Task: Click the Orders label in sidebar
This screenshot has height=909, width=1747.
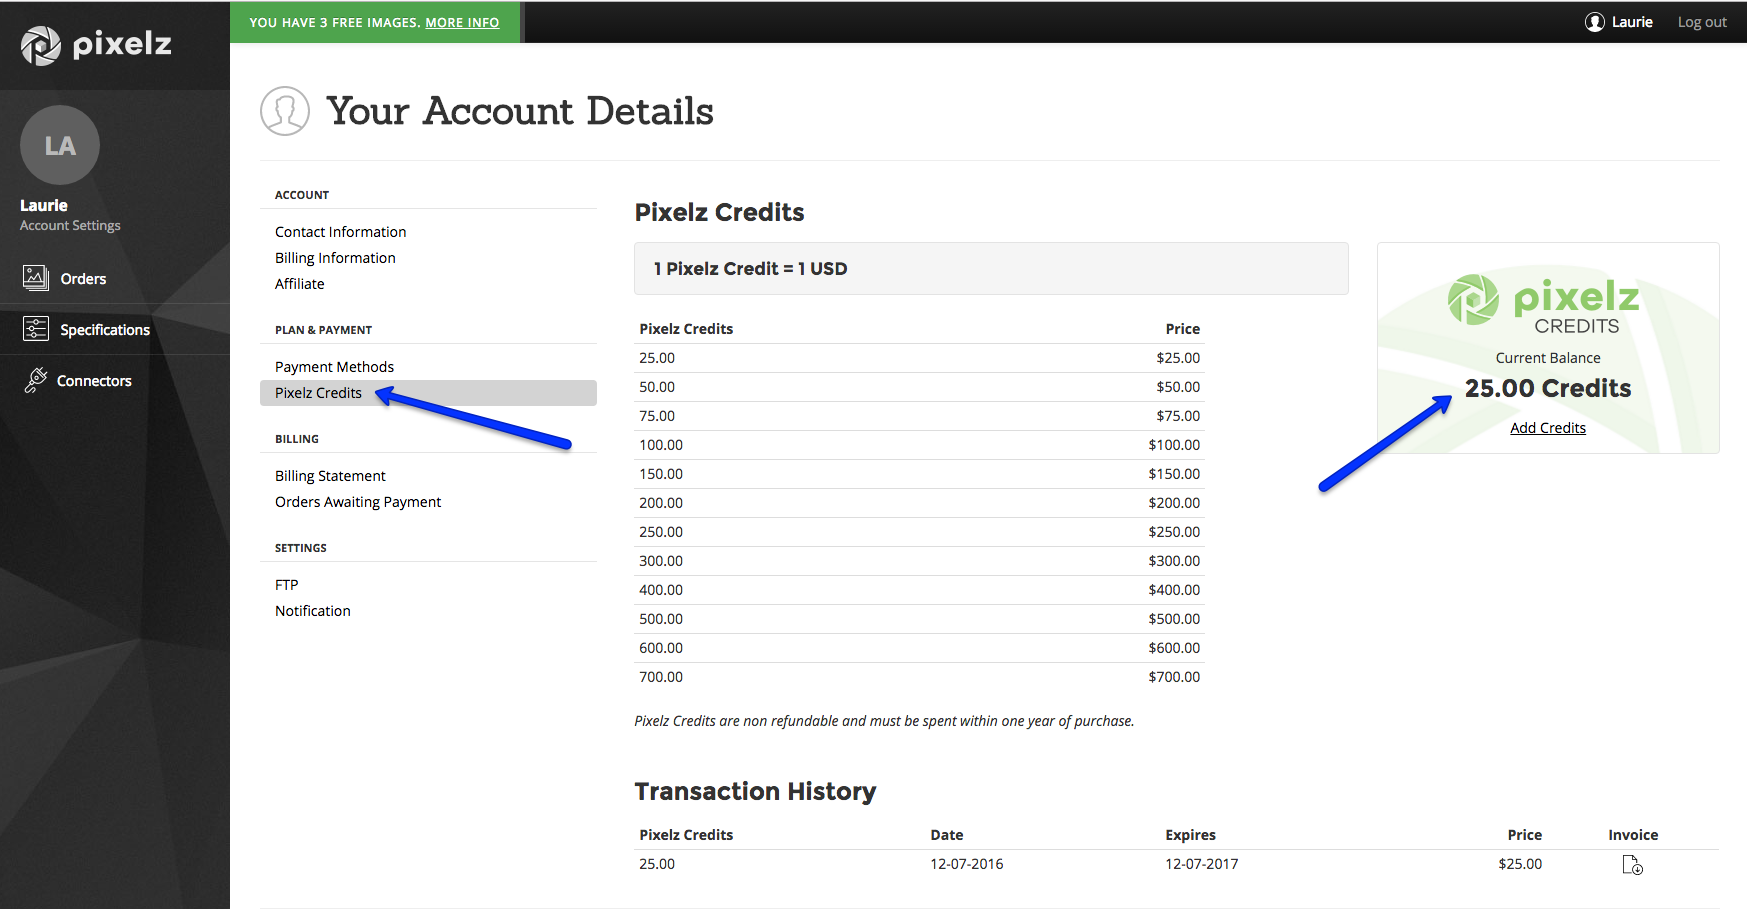Action: [83, 279]
